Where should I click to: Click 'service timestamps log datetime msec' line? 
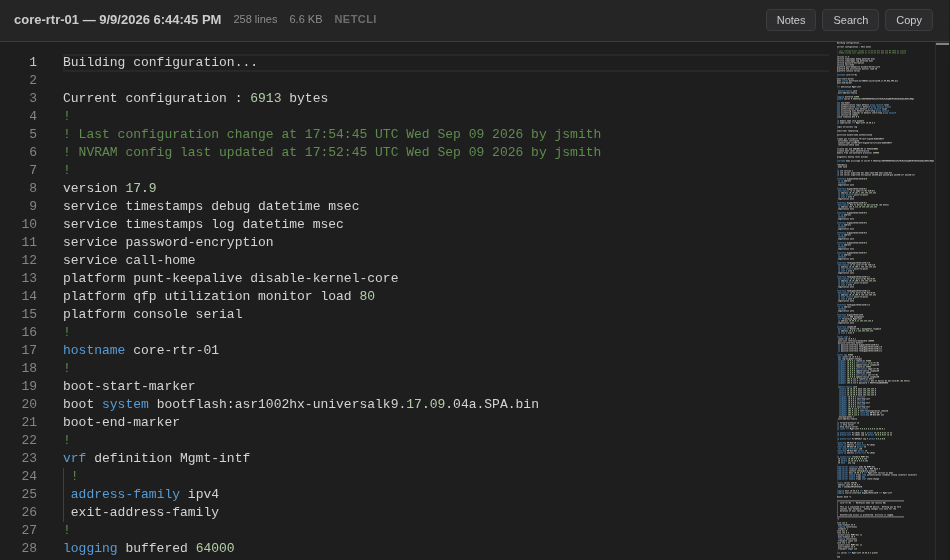[203, 224]
